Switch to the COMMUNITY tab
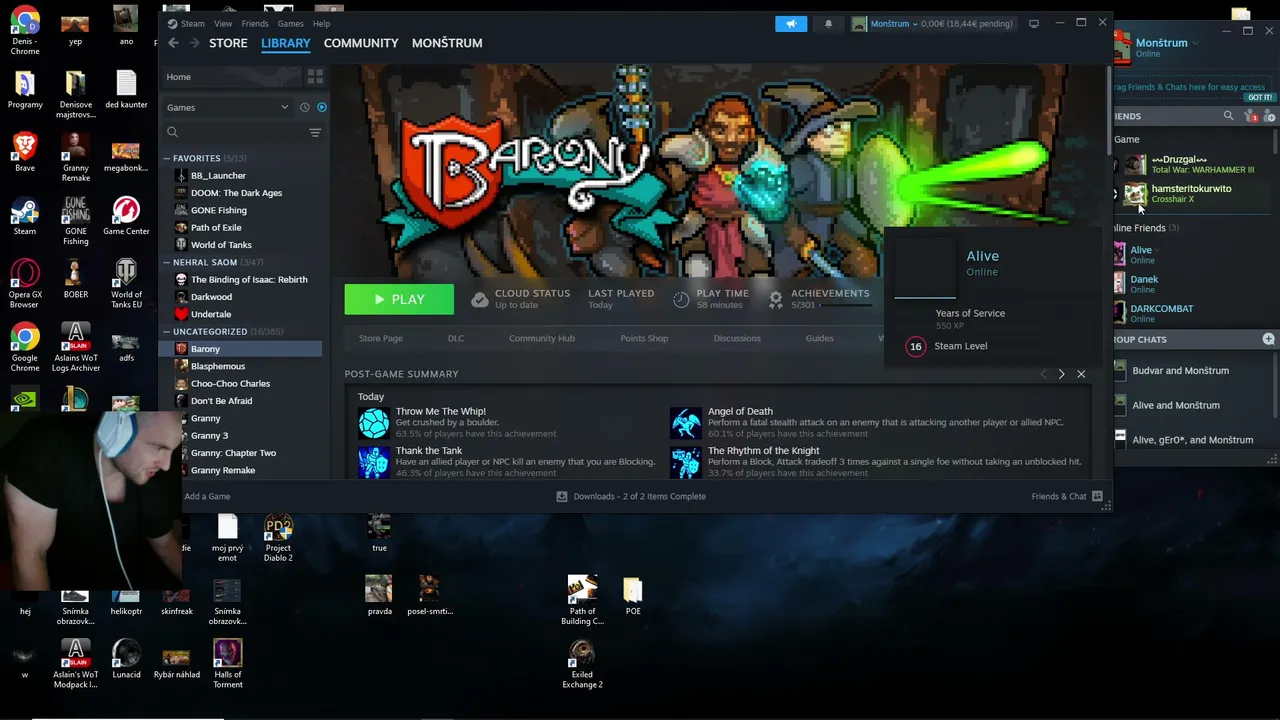 pyautogui.click(x=361, y=43)
